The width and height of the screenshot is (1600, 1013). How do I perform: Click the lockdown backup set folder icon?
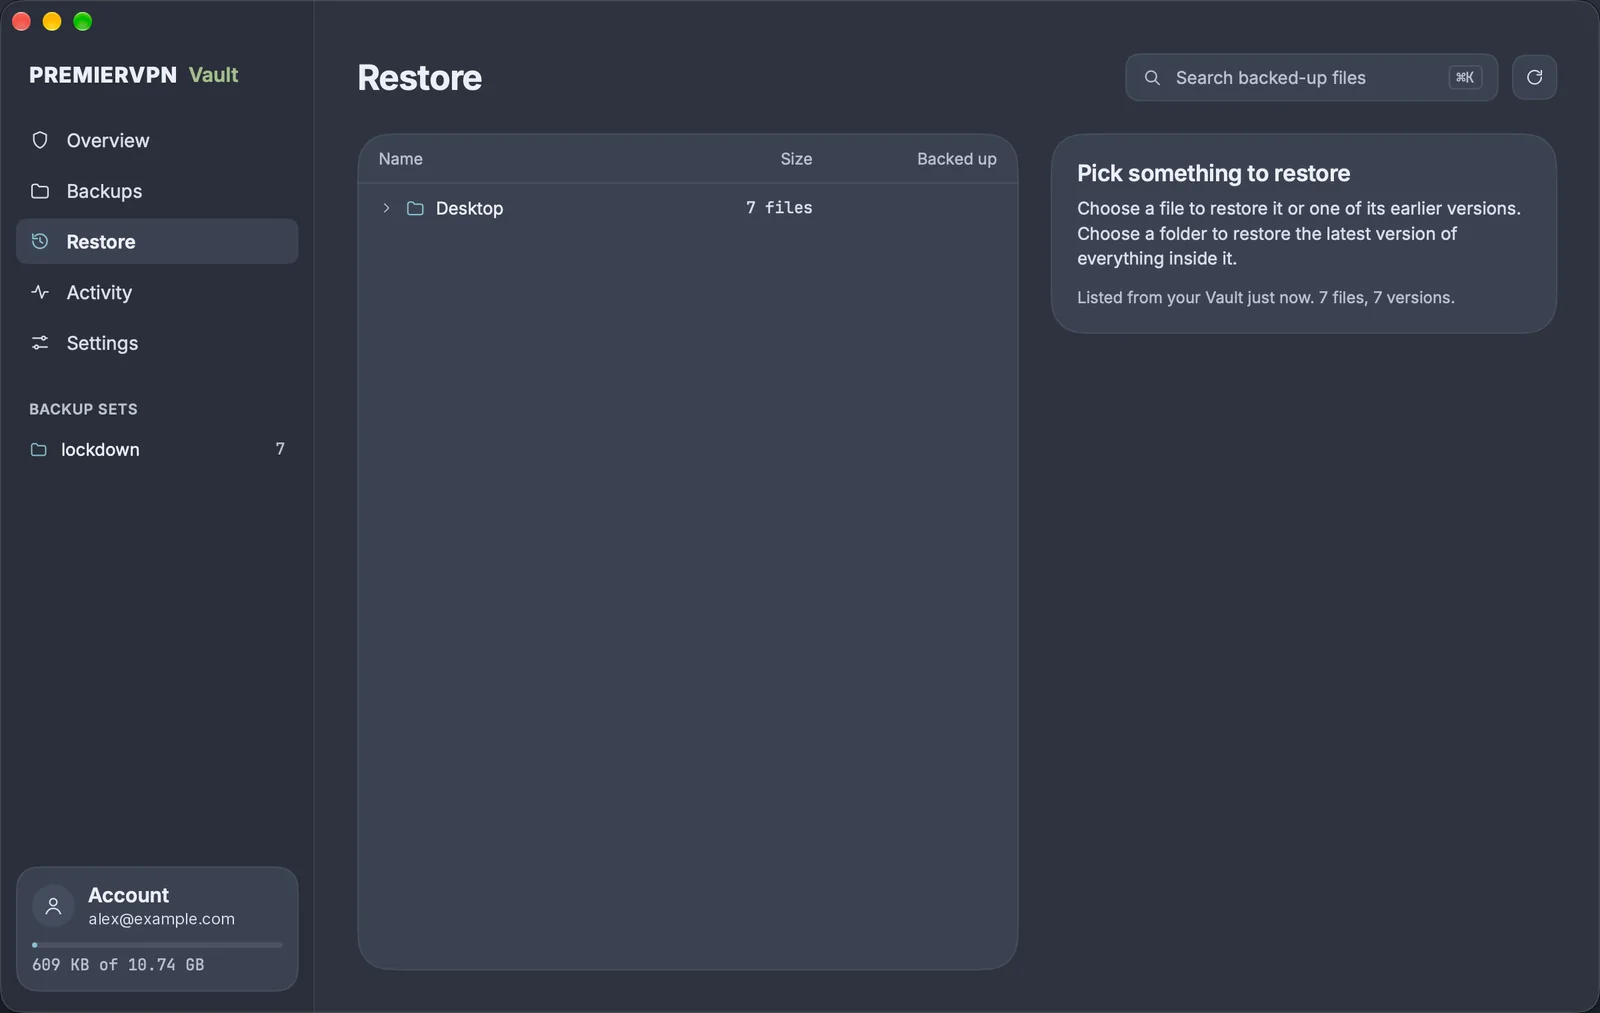(x=39, y=450)
